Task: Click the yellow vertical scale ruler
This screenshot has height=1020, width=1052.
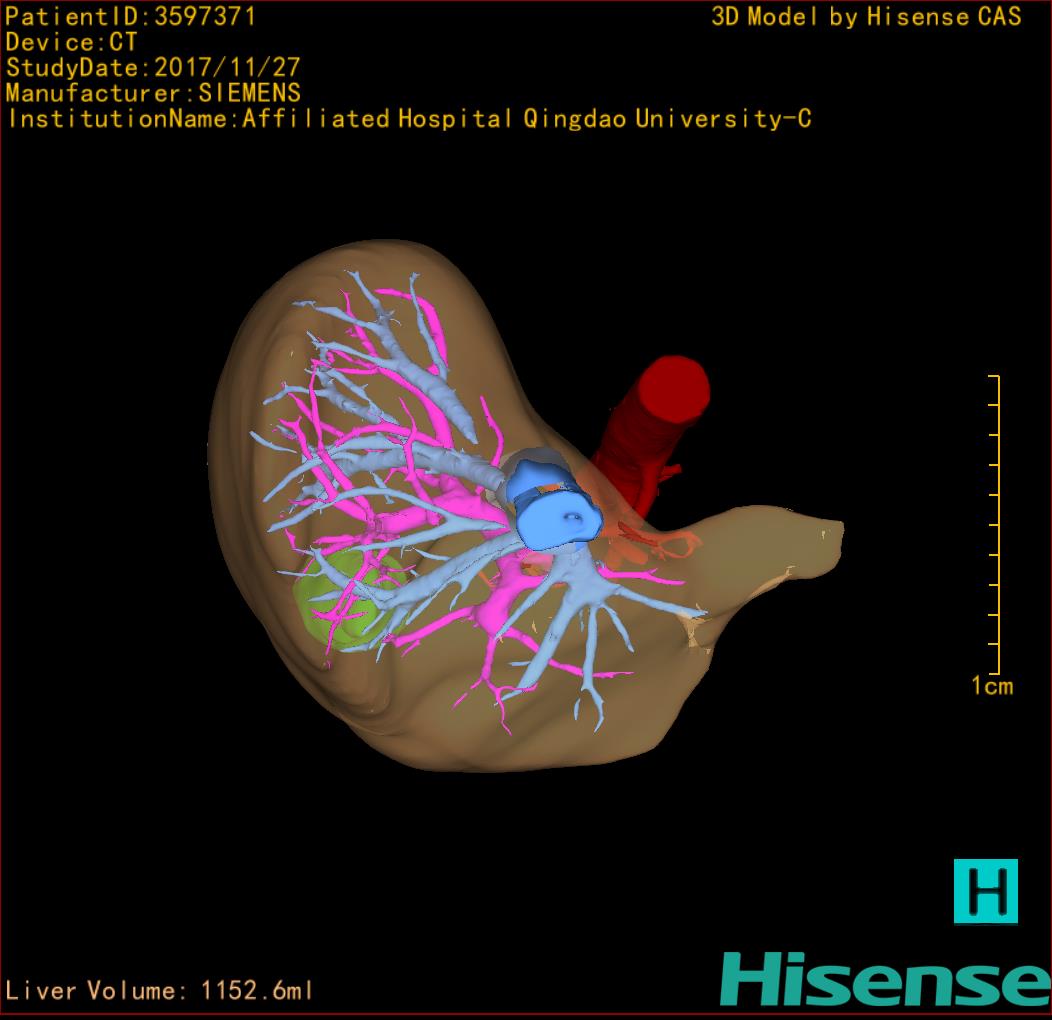Action: click(x=994, y=524)
